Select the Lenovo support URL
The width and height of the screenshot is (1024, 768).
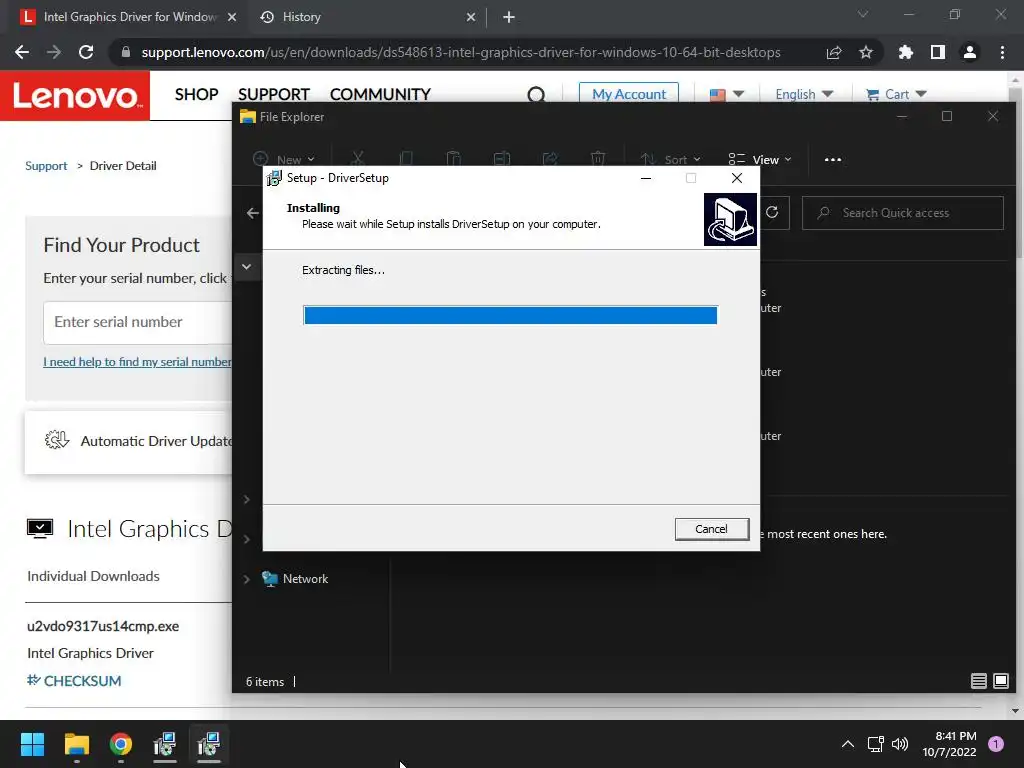(x=461, y=52)
